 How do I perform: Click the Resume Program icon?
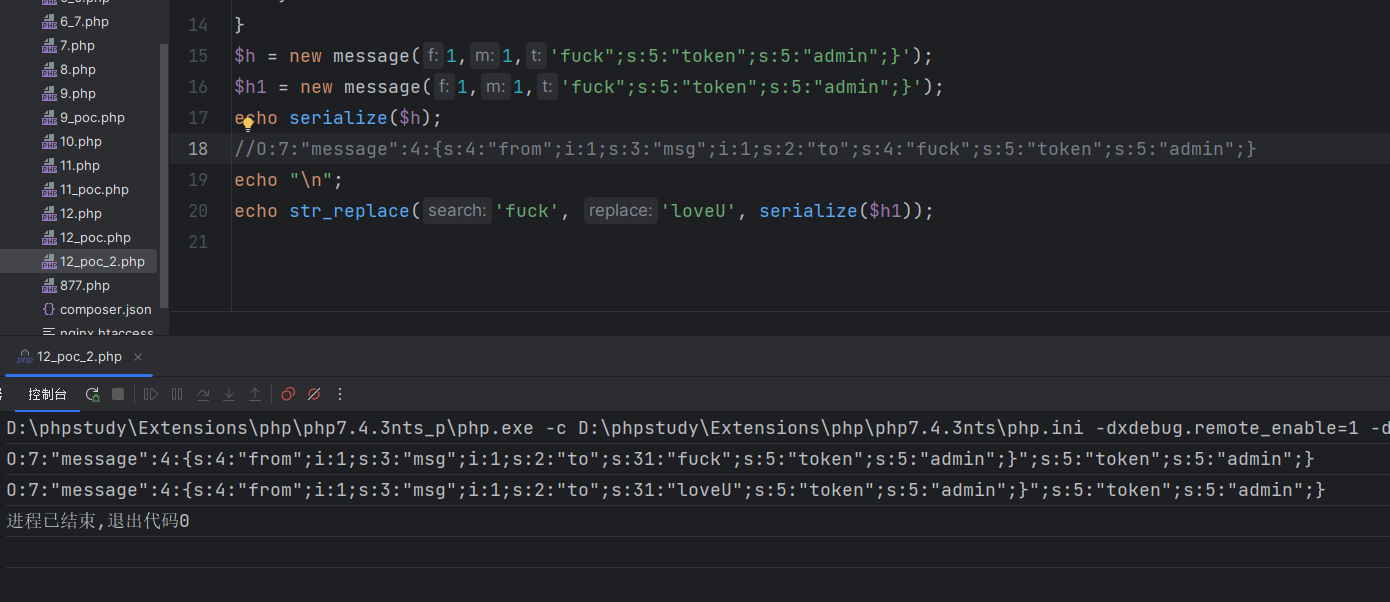click(x=152, y=394)
